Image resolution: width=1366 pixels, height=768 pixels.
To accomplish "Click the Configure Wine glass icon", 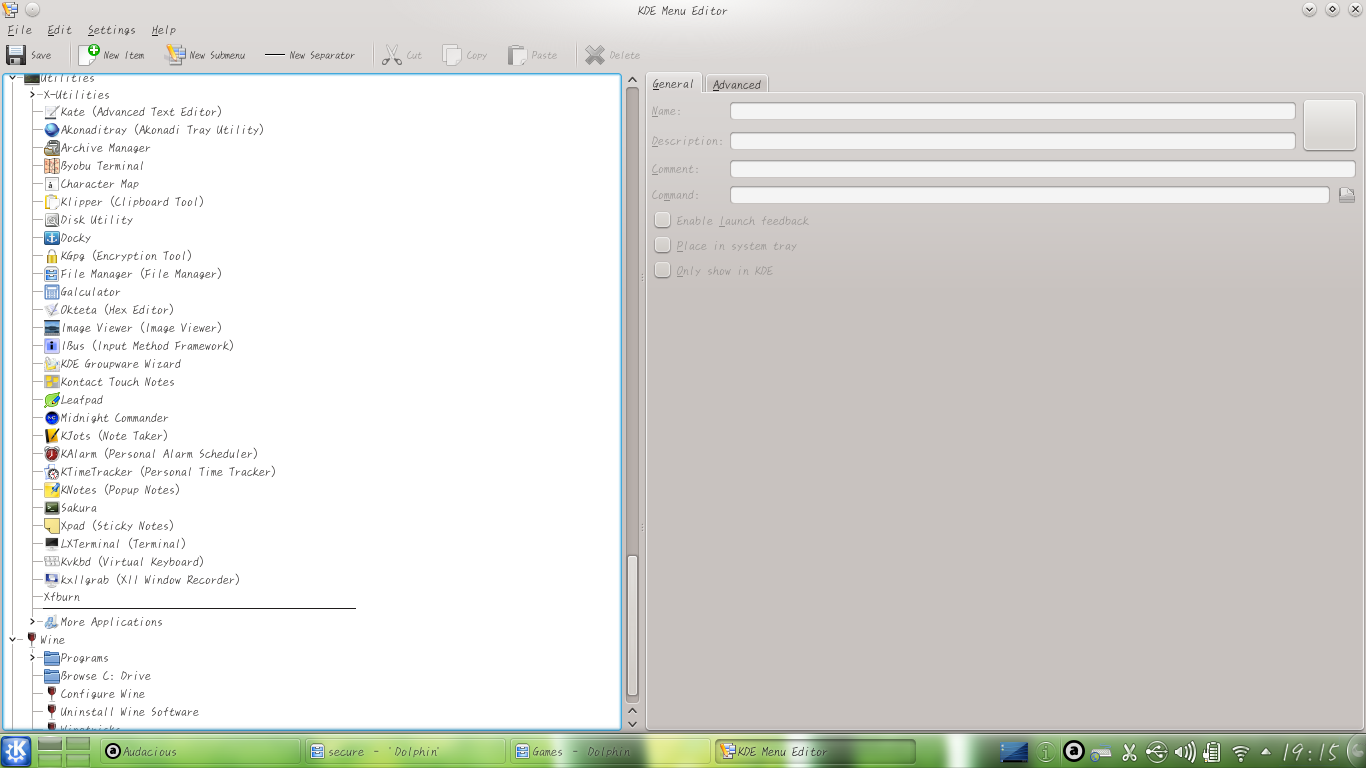I will tap(52, 694).
